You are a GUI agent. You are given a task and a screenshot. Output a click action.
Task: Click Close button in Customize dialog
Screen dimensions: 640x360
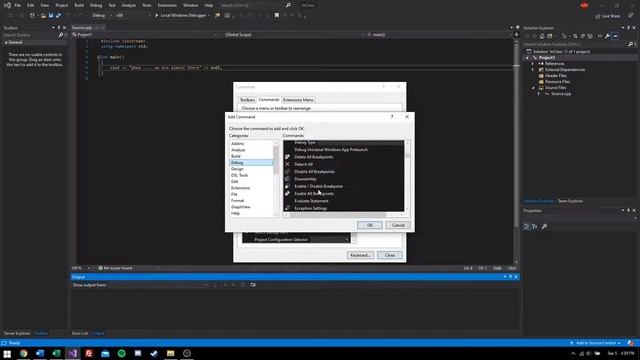[390, 255]
